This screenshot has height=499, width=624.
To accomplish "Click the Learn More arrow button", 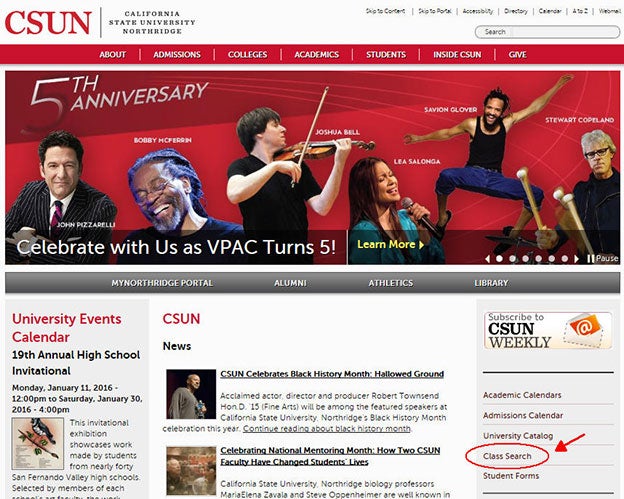I will (390, 244).
